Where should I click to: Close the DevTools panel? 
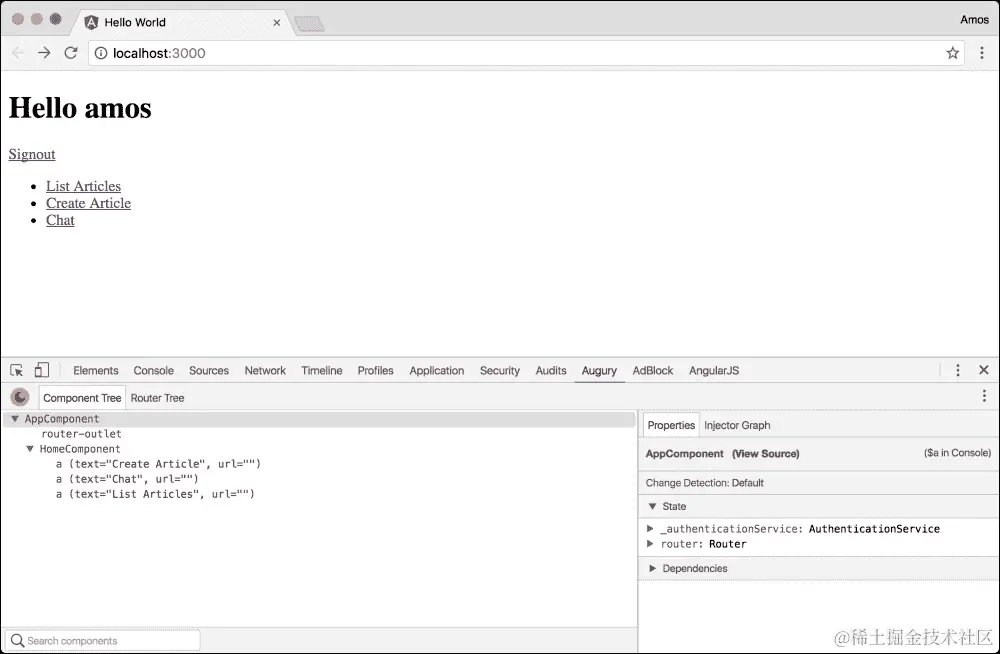pyautogui.click(x=983, y=370)
